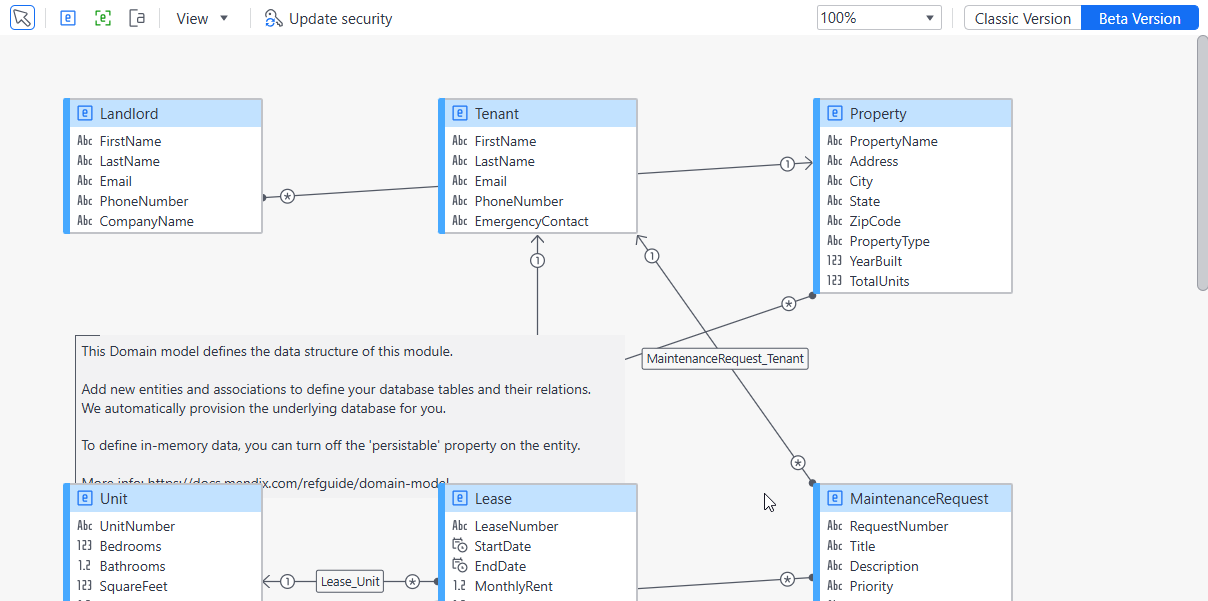Select the Lease_Unit association label
The height and width of the screenshot is (601, 1208).
[350, 581]
